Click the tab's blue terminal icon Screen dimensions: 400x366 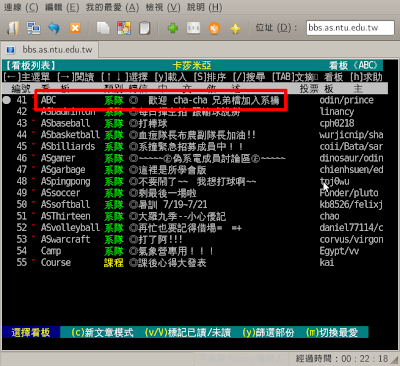coord(11,50)
